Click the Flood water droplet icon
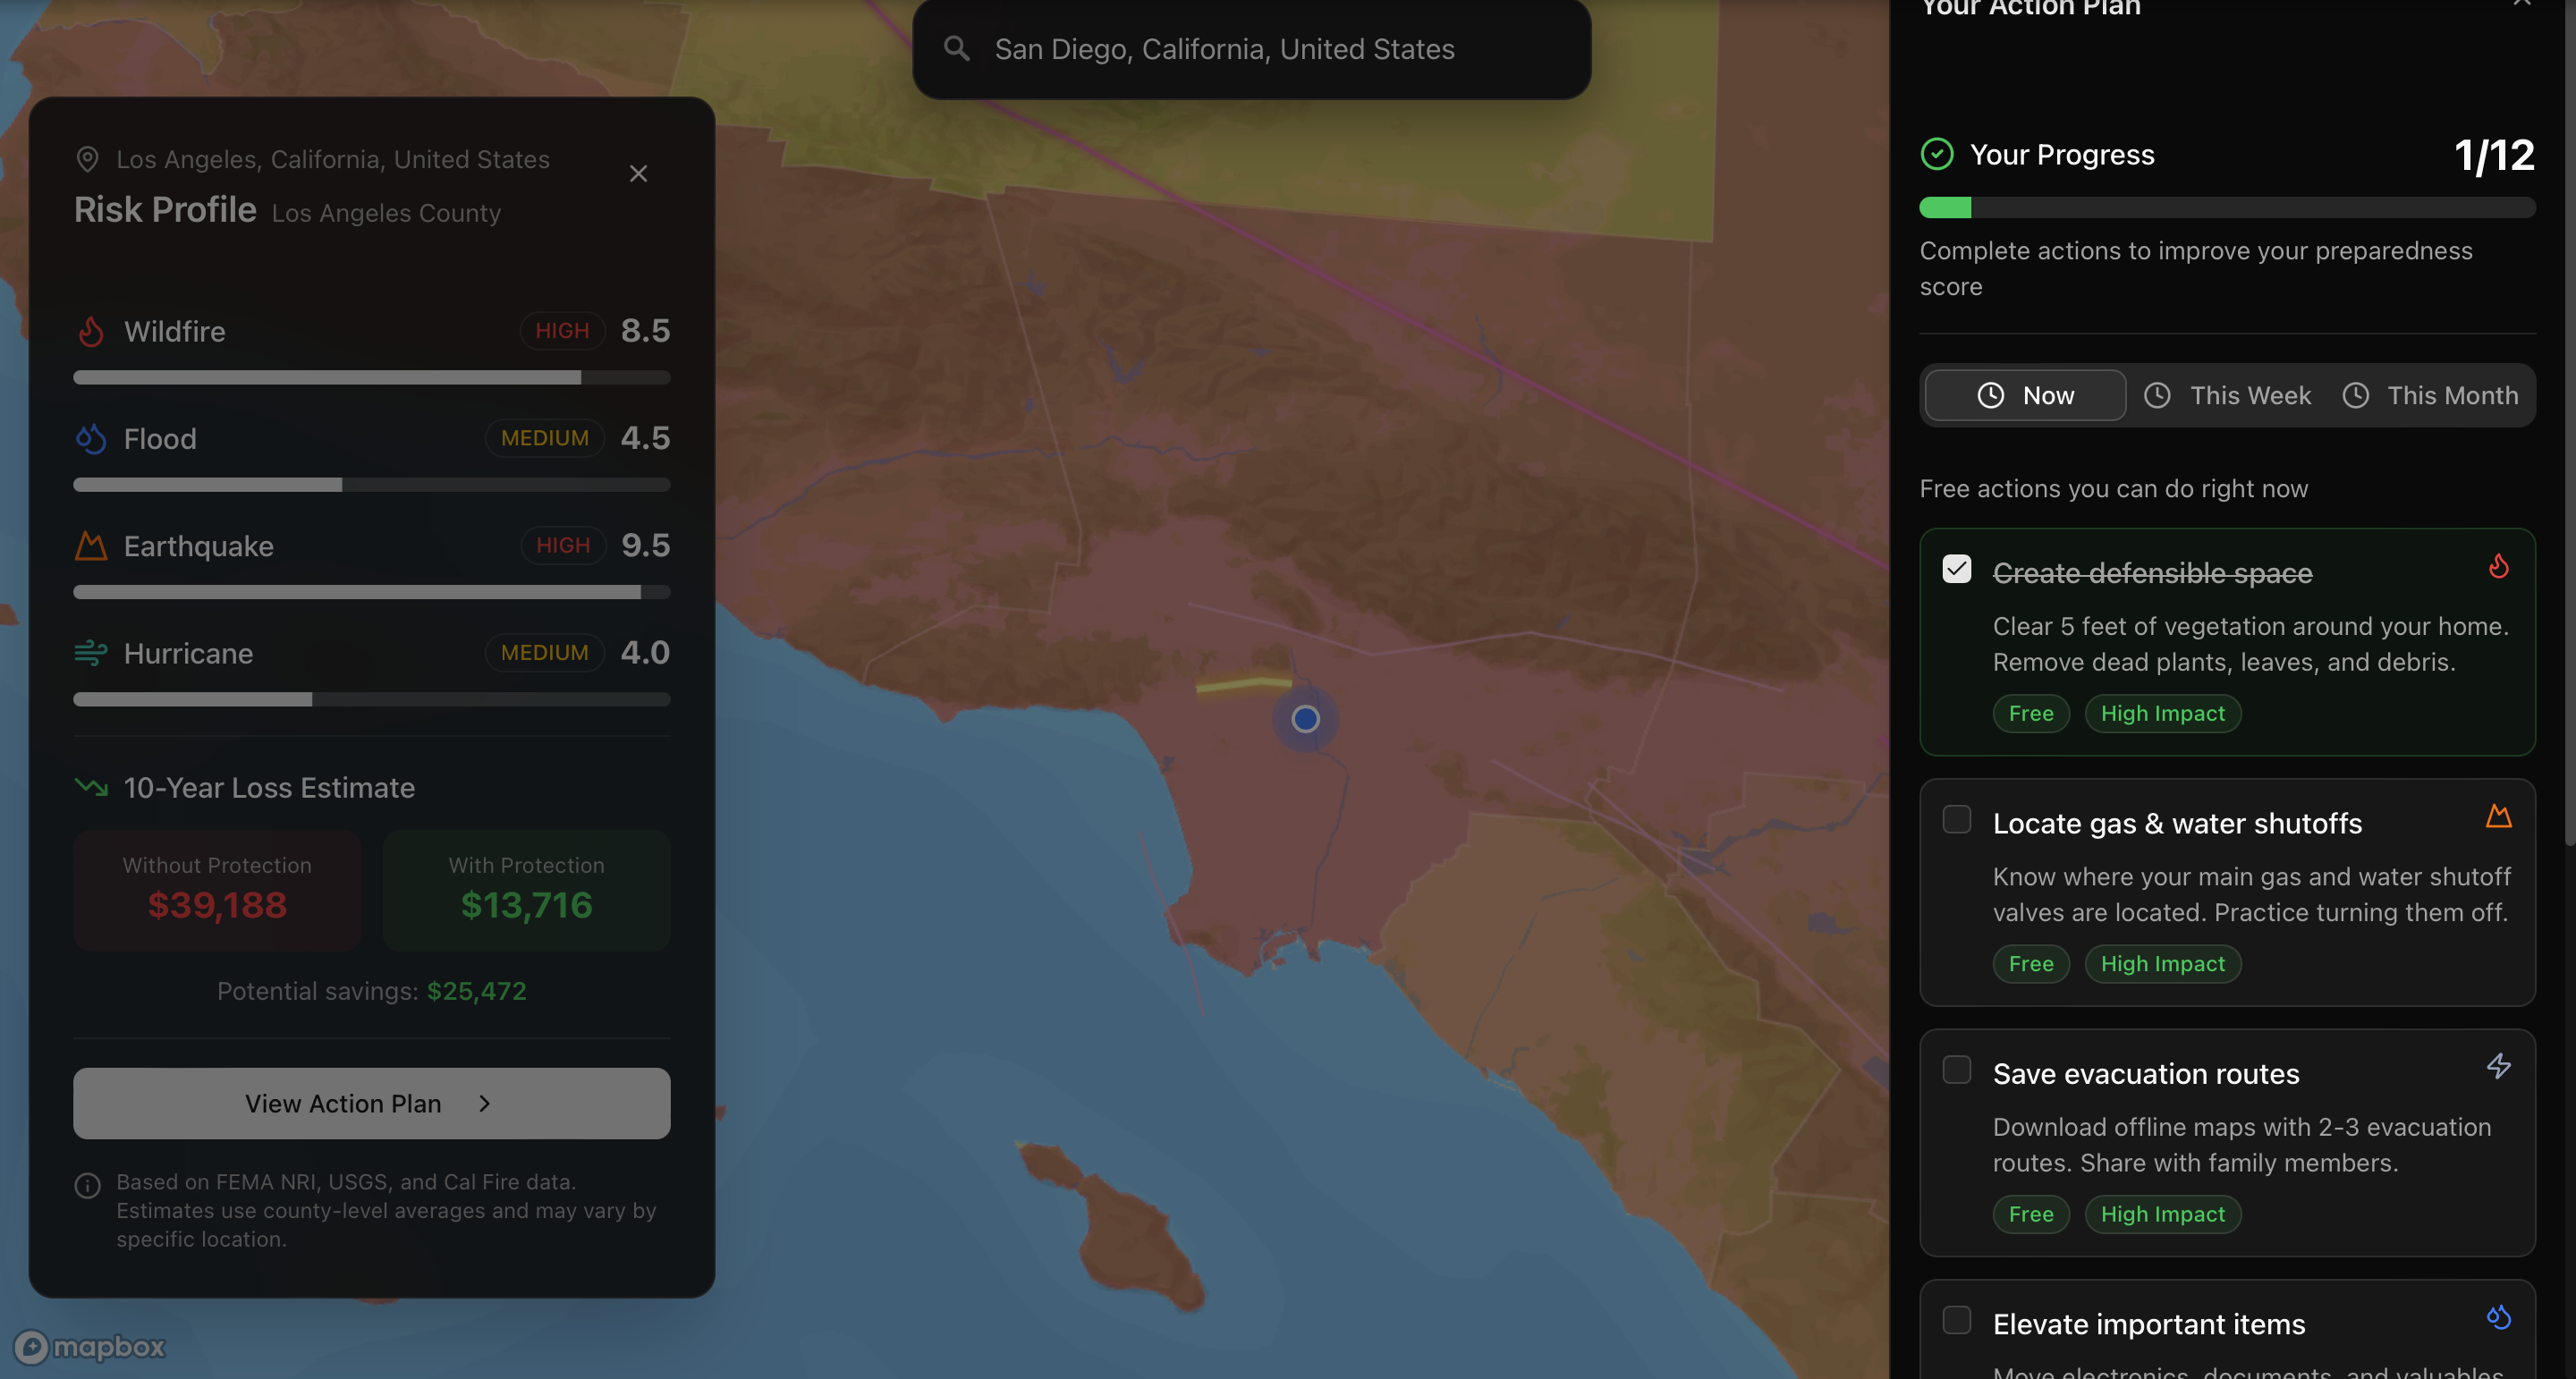 91,438
